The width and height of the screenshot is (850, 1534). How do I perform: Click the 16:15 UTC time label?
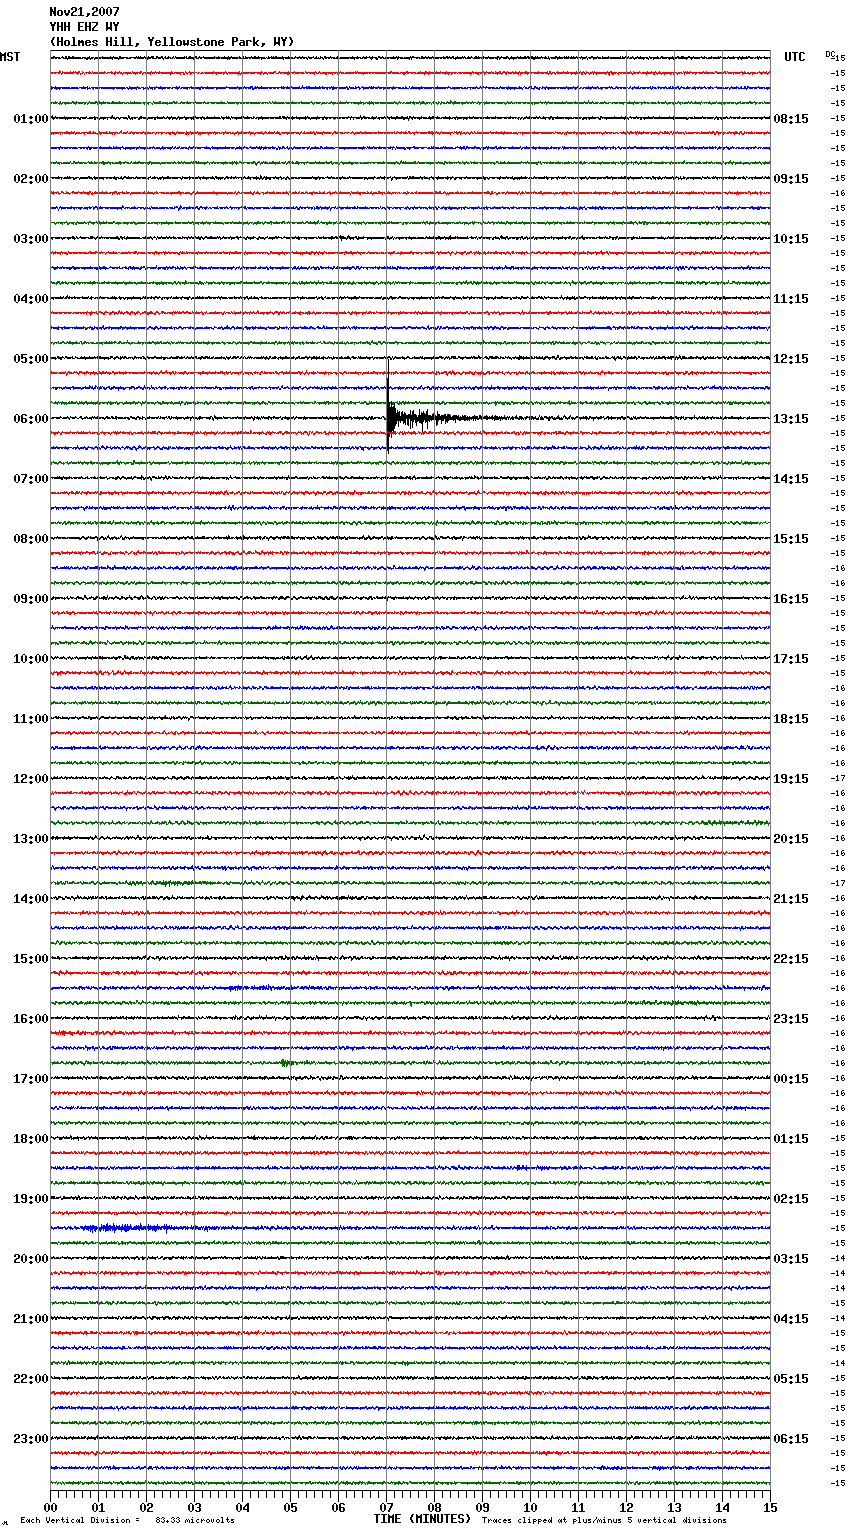click(x=791, y=599)
